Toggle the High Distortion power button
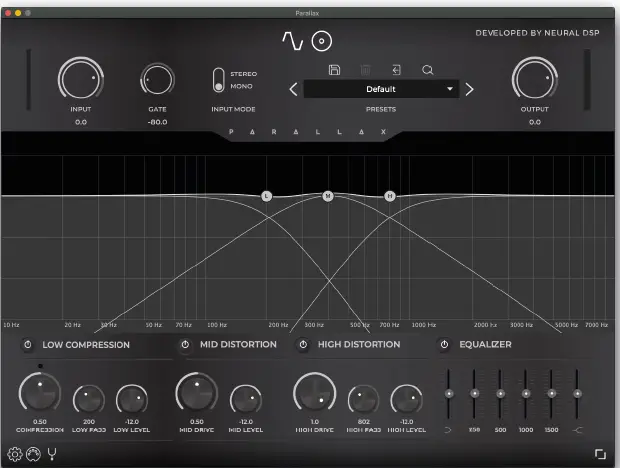 [303, 345]
